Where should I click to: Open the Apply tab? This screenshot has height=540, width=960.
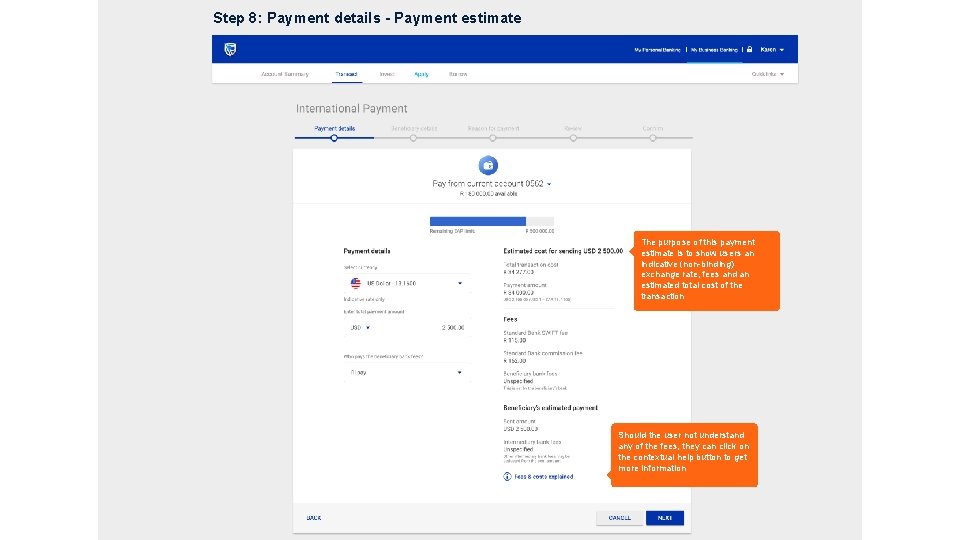coord(421,74)
